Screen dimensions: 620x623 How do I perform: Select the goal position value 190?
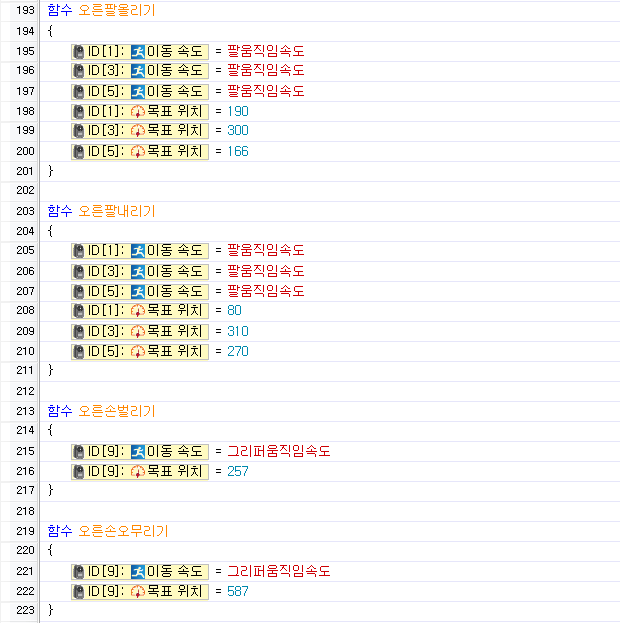237,111
